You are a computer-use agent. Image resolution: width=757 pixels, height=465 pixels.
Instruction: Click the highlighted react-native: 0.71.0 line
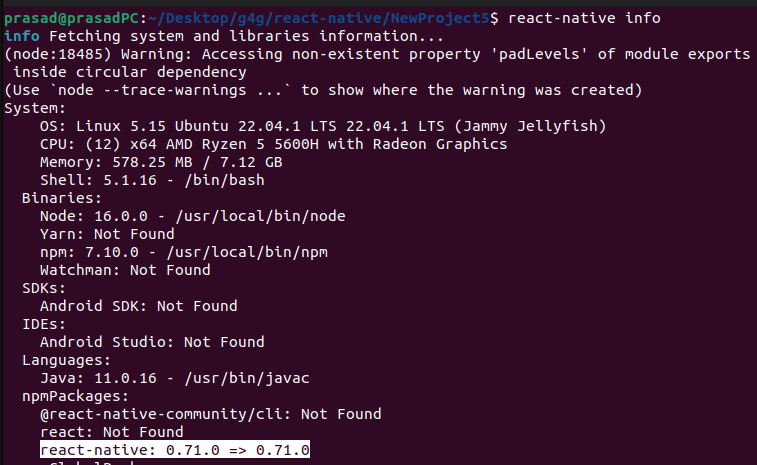click(175, 450)
